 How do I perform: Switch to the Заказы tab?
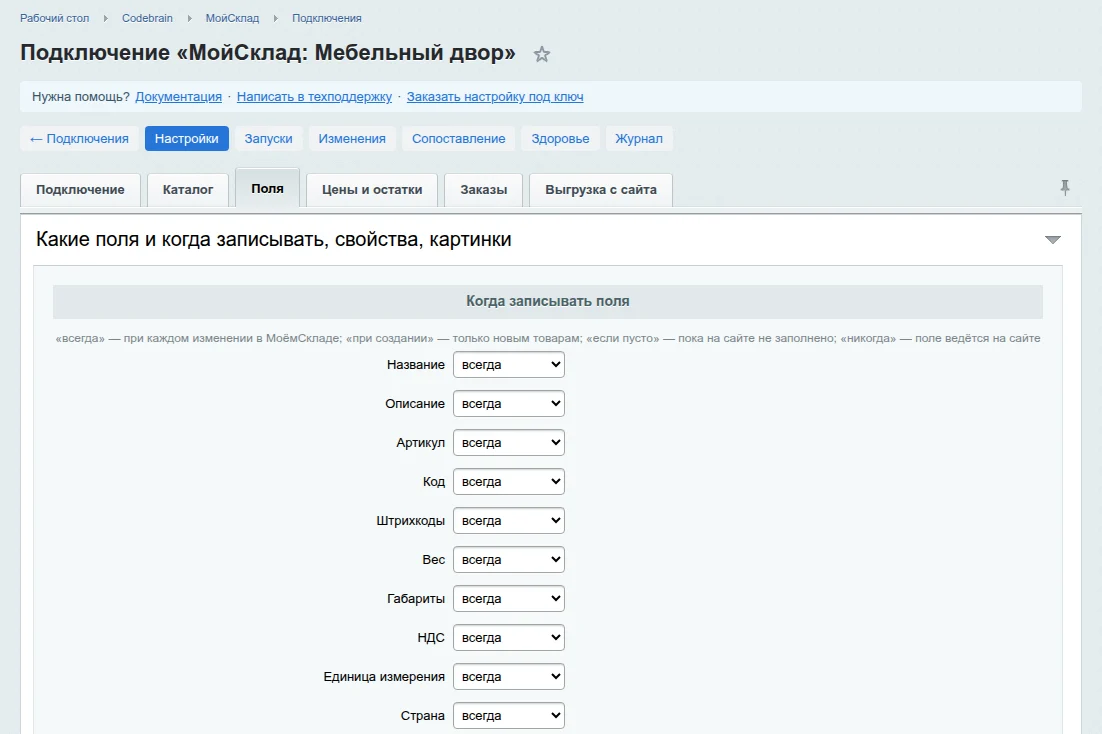pyautogui.click(x=484, y=190)
